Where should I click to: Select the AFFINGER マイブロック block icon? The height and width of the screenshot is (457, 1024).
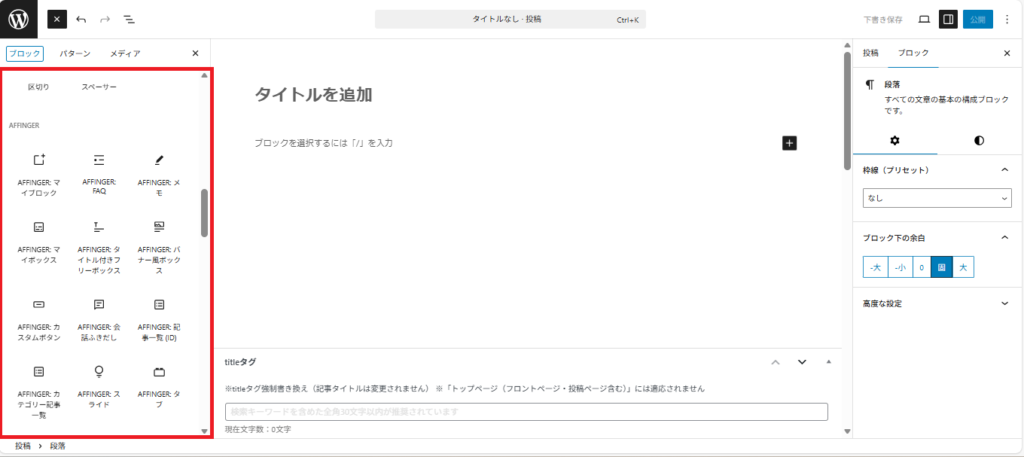[39, 160]
